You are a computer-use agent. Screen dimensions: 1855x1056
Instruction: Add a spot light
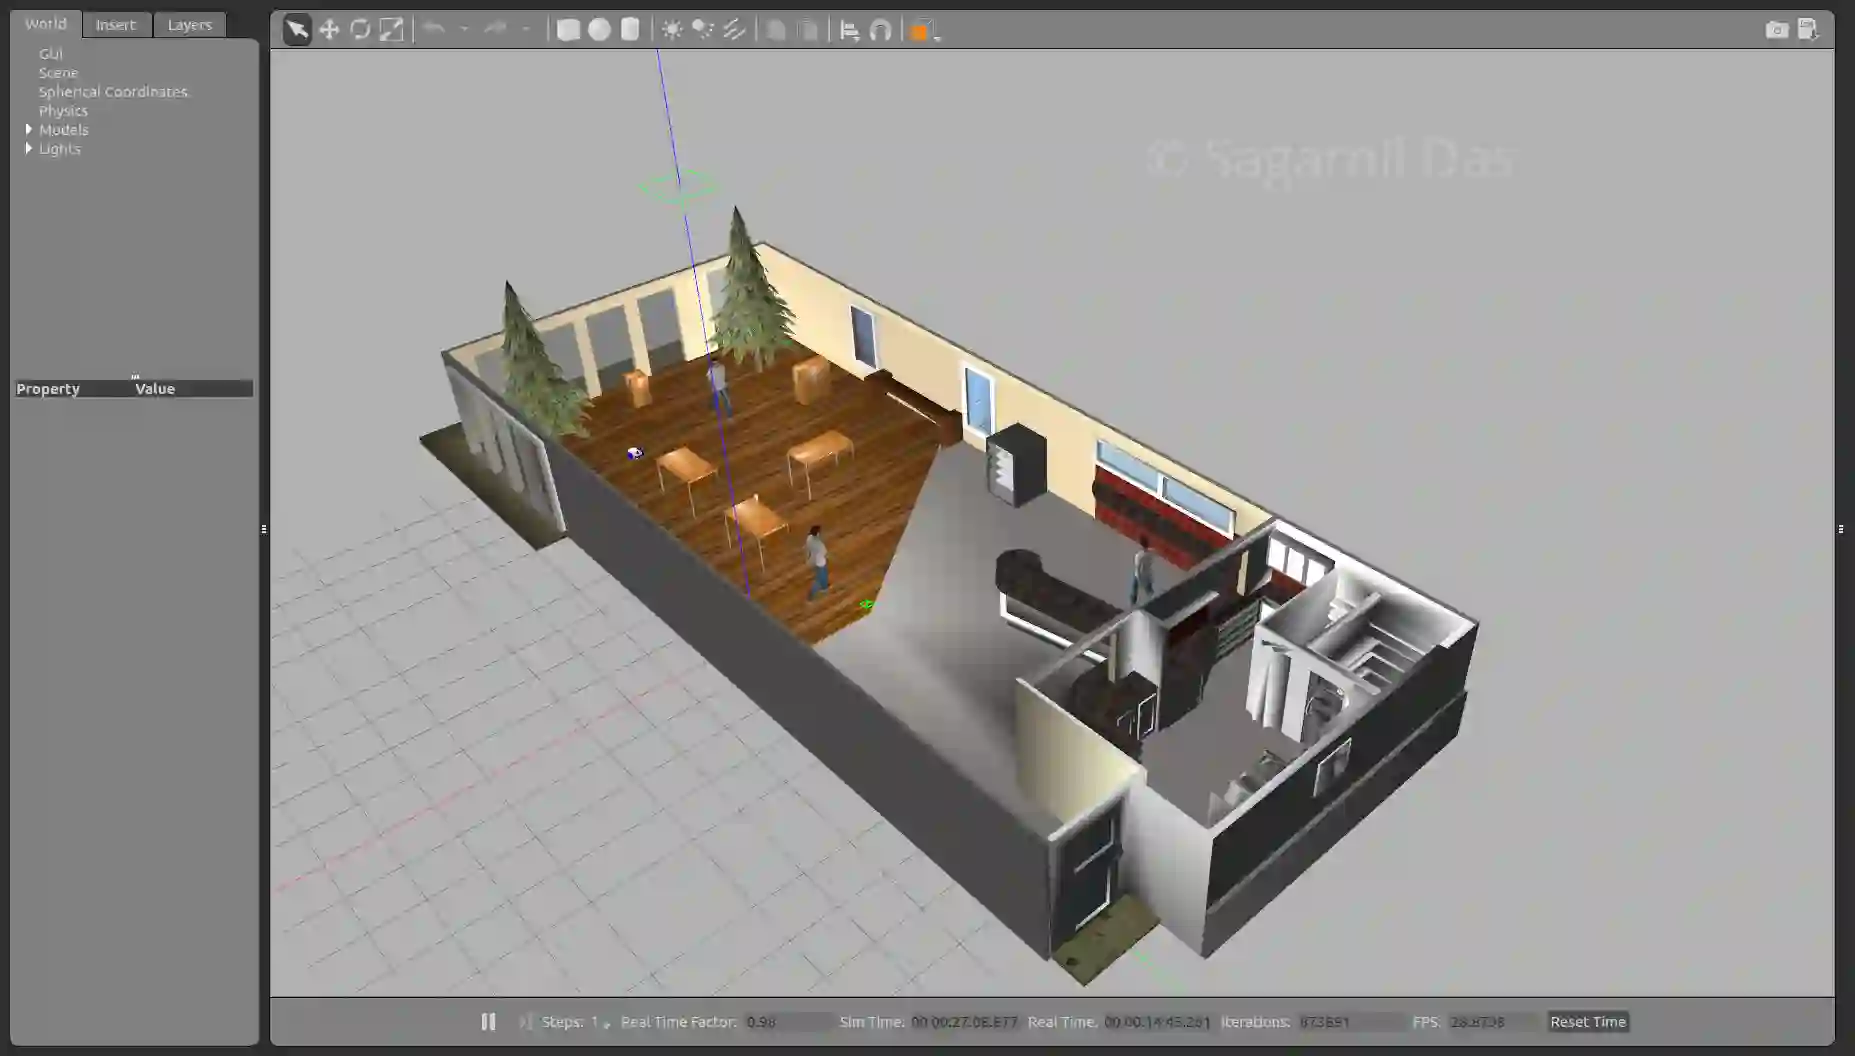(x=703, y=30)
